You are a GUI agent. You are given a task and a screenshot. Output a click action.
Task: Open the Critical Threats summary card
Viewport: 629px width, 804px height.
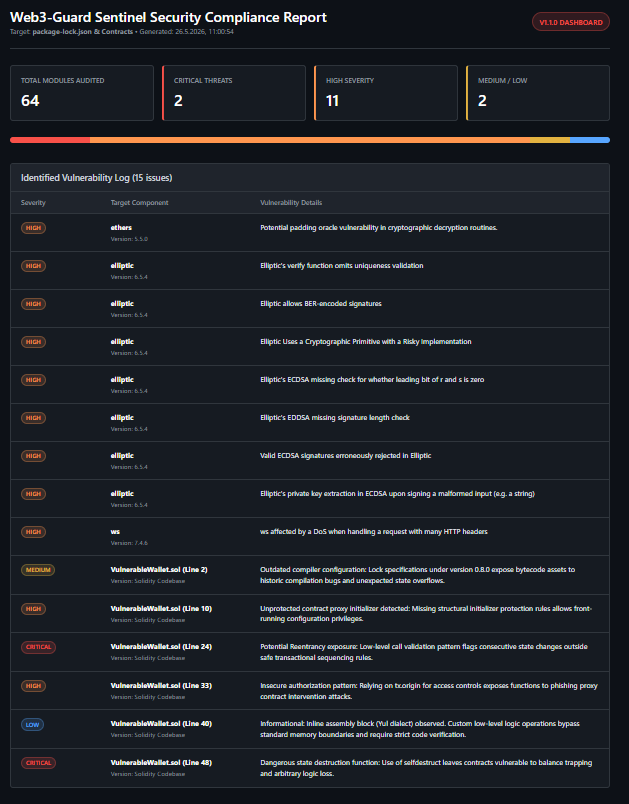(234, 93)
